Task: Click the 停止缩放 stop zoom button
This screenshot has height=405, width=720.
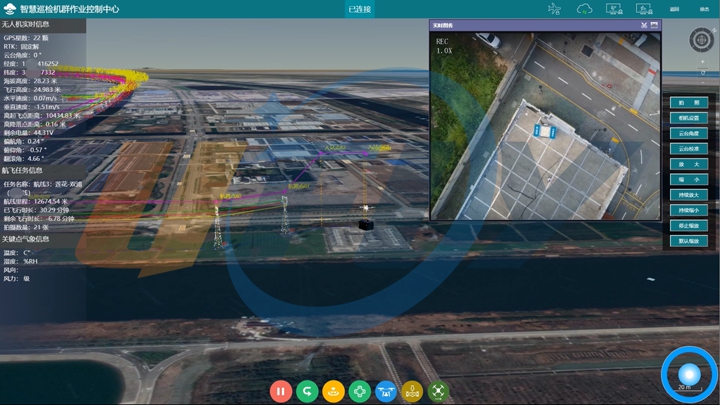Action: [x=689, y=225]
